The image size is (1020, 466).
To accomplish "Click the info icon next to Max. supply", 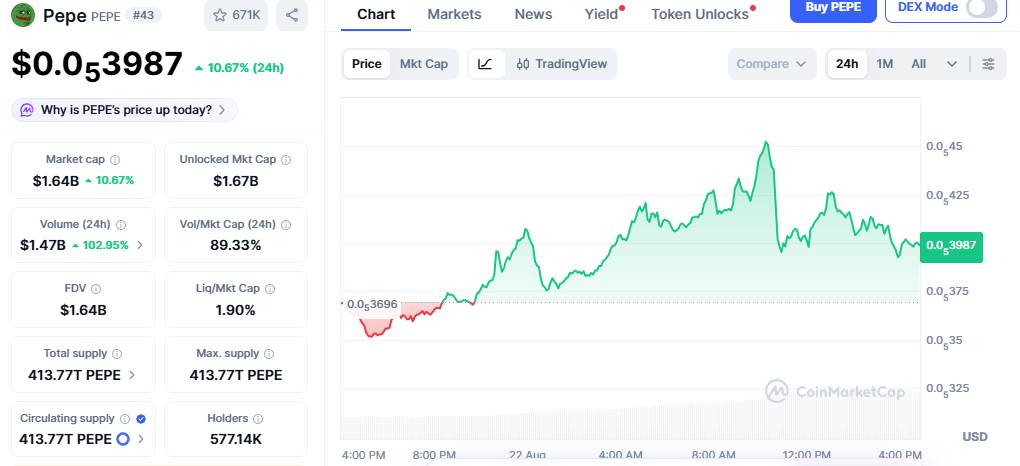I will point(269,353).
